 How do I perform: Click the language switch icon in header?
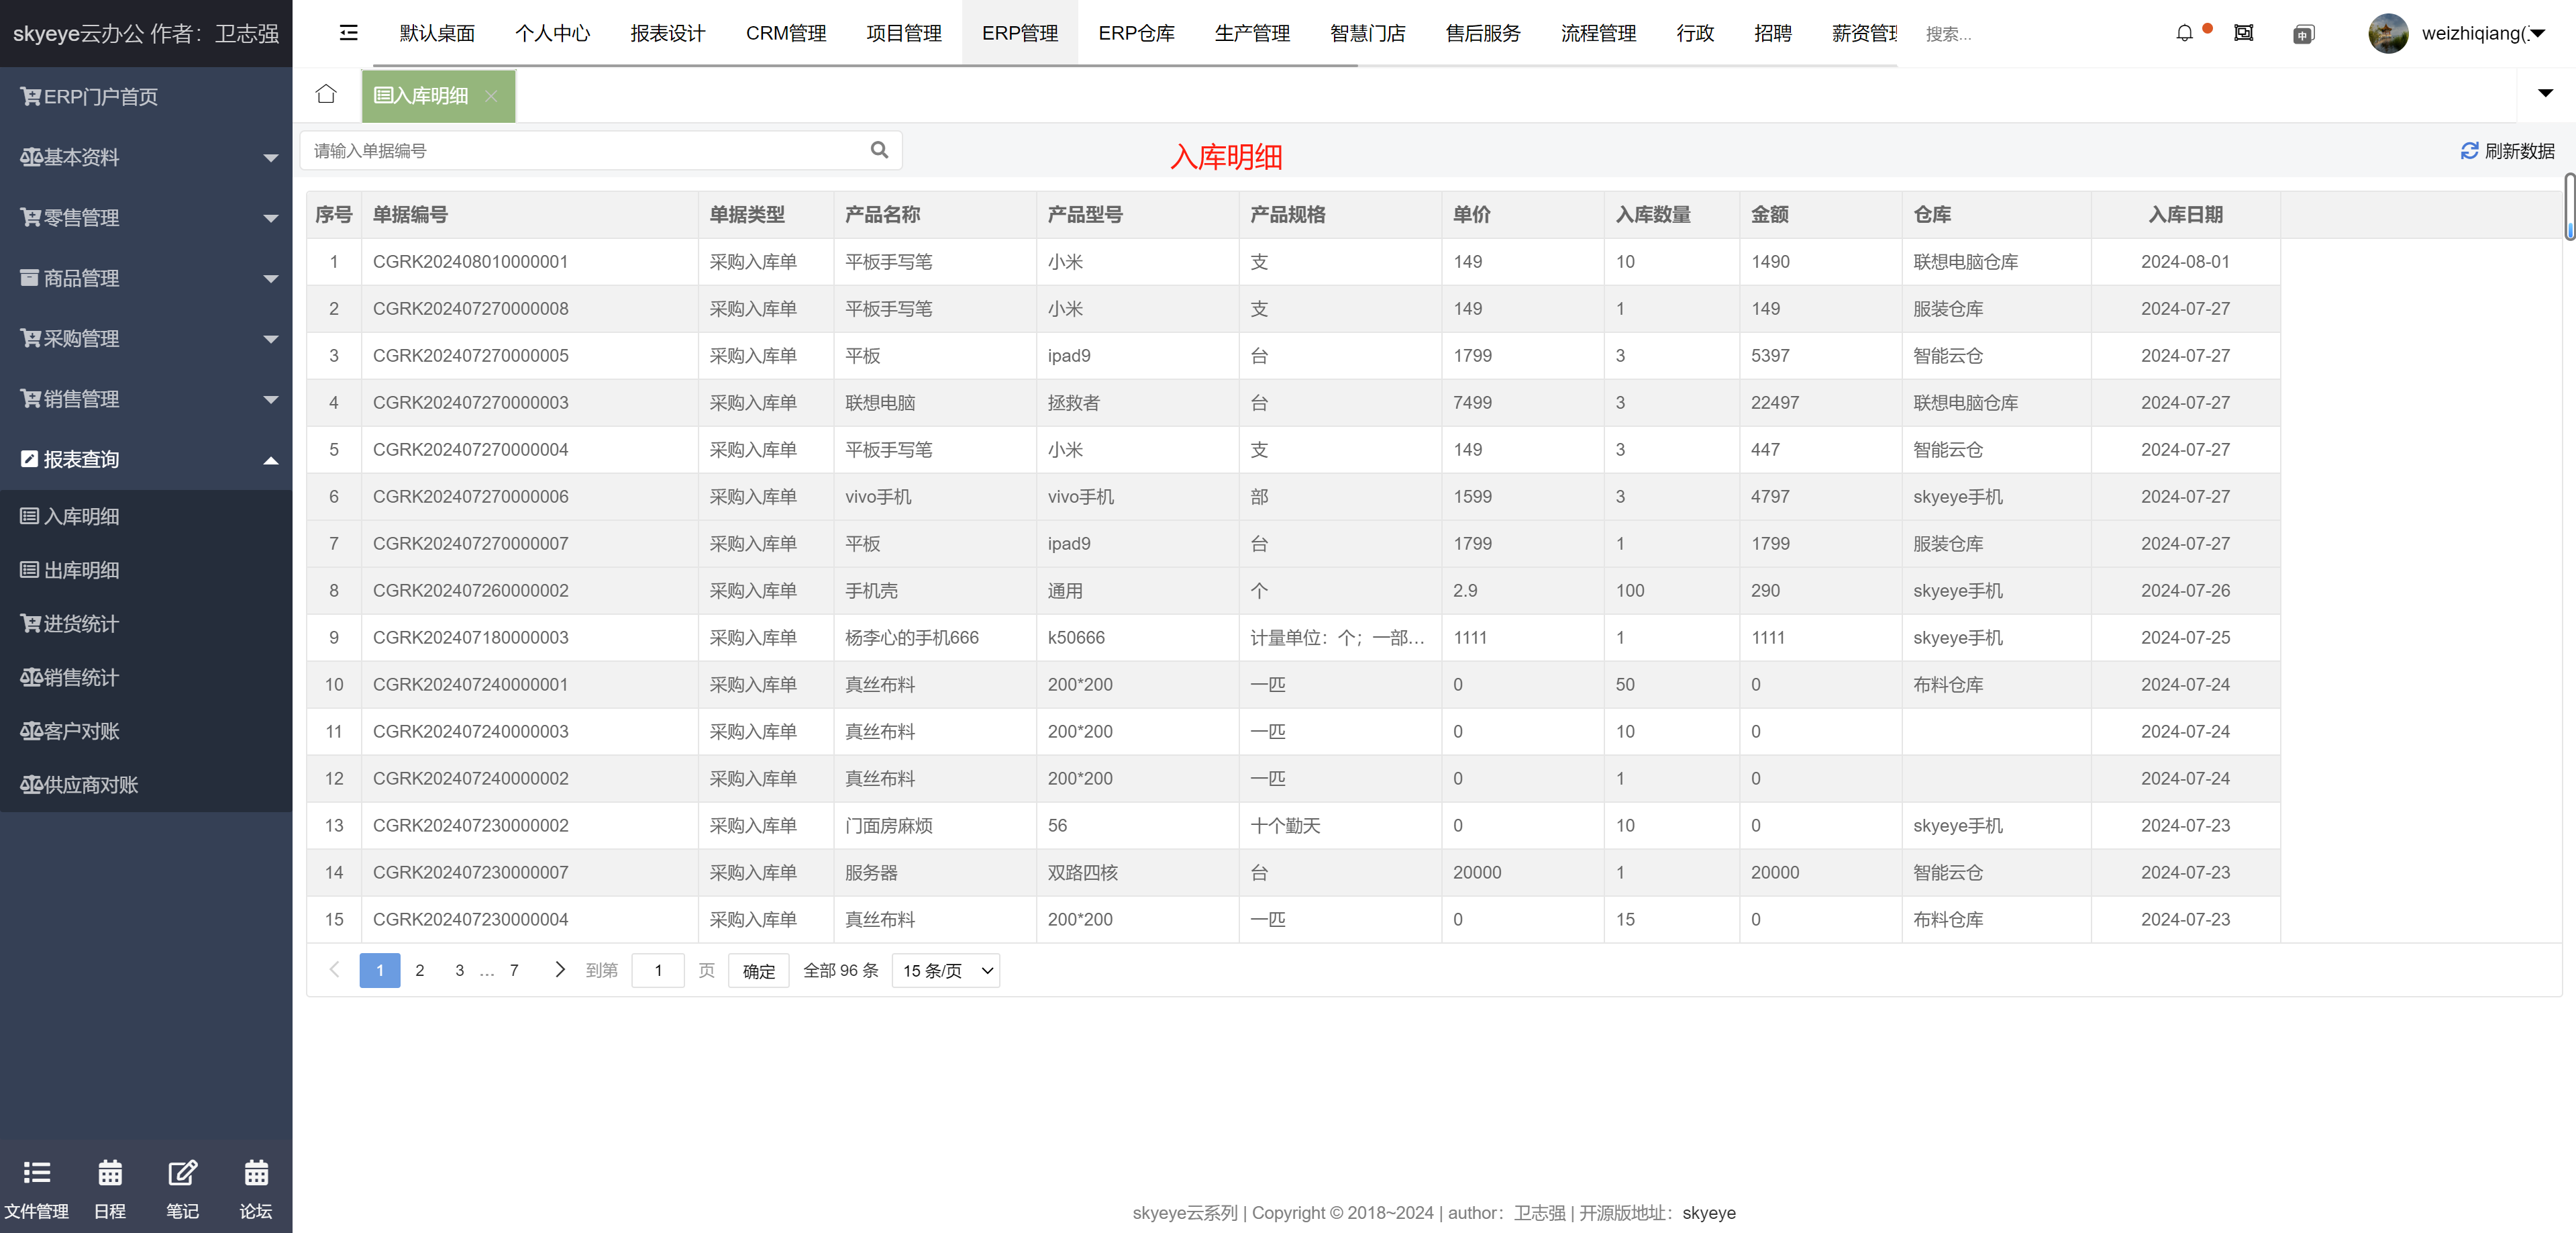pyautogui.click(x=2303, y=34)
